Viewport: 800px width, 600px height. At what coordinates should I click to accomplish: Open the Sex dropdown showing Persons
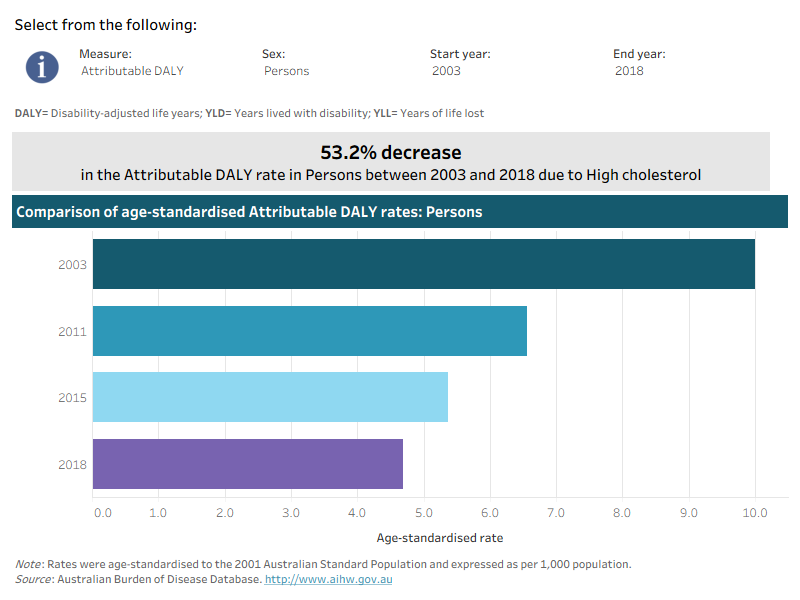point(286,71)
